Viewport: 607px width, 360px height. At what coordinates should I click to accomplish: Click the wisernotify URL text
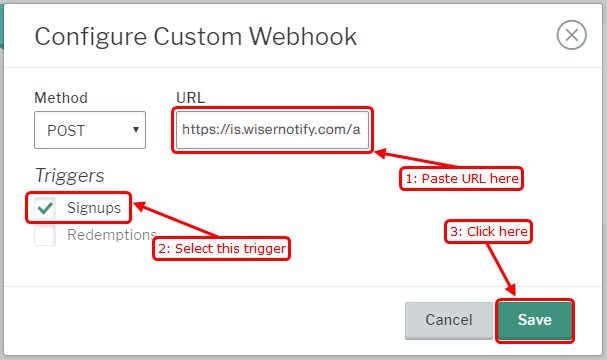coord(271,129)
